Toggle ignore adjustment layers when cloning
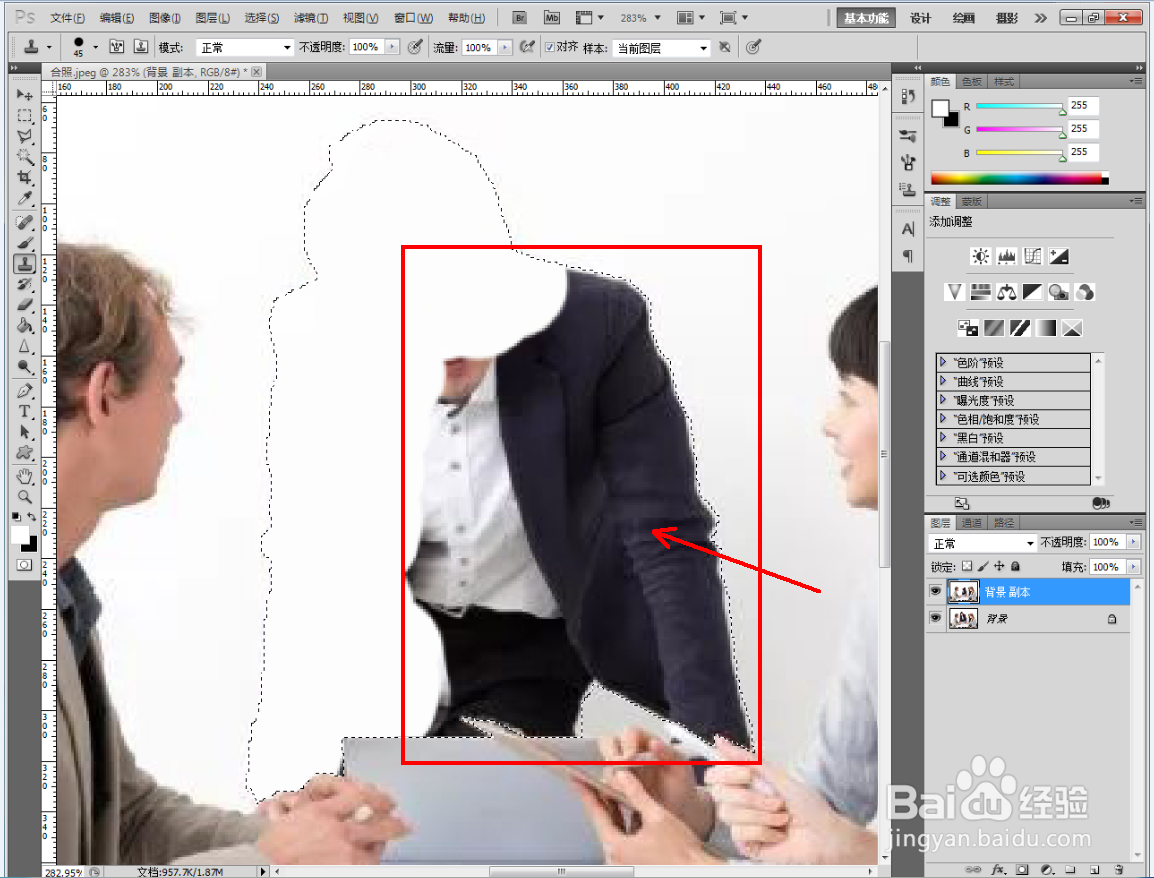 pyautogui.click(x=725, y=47)
